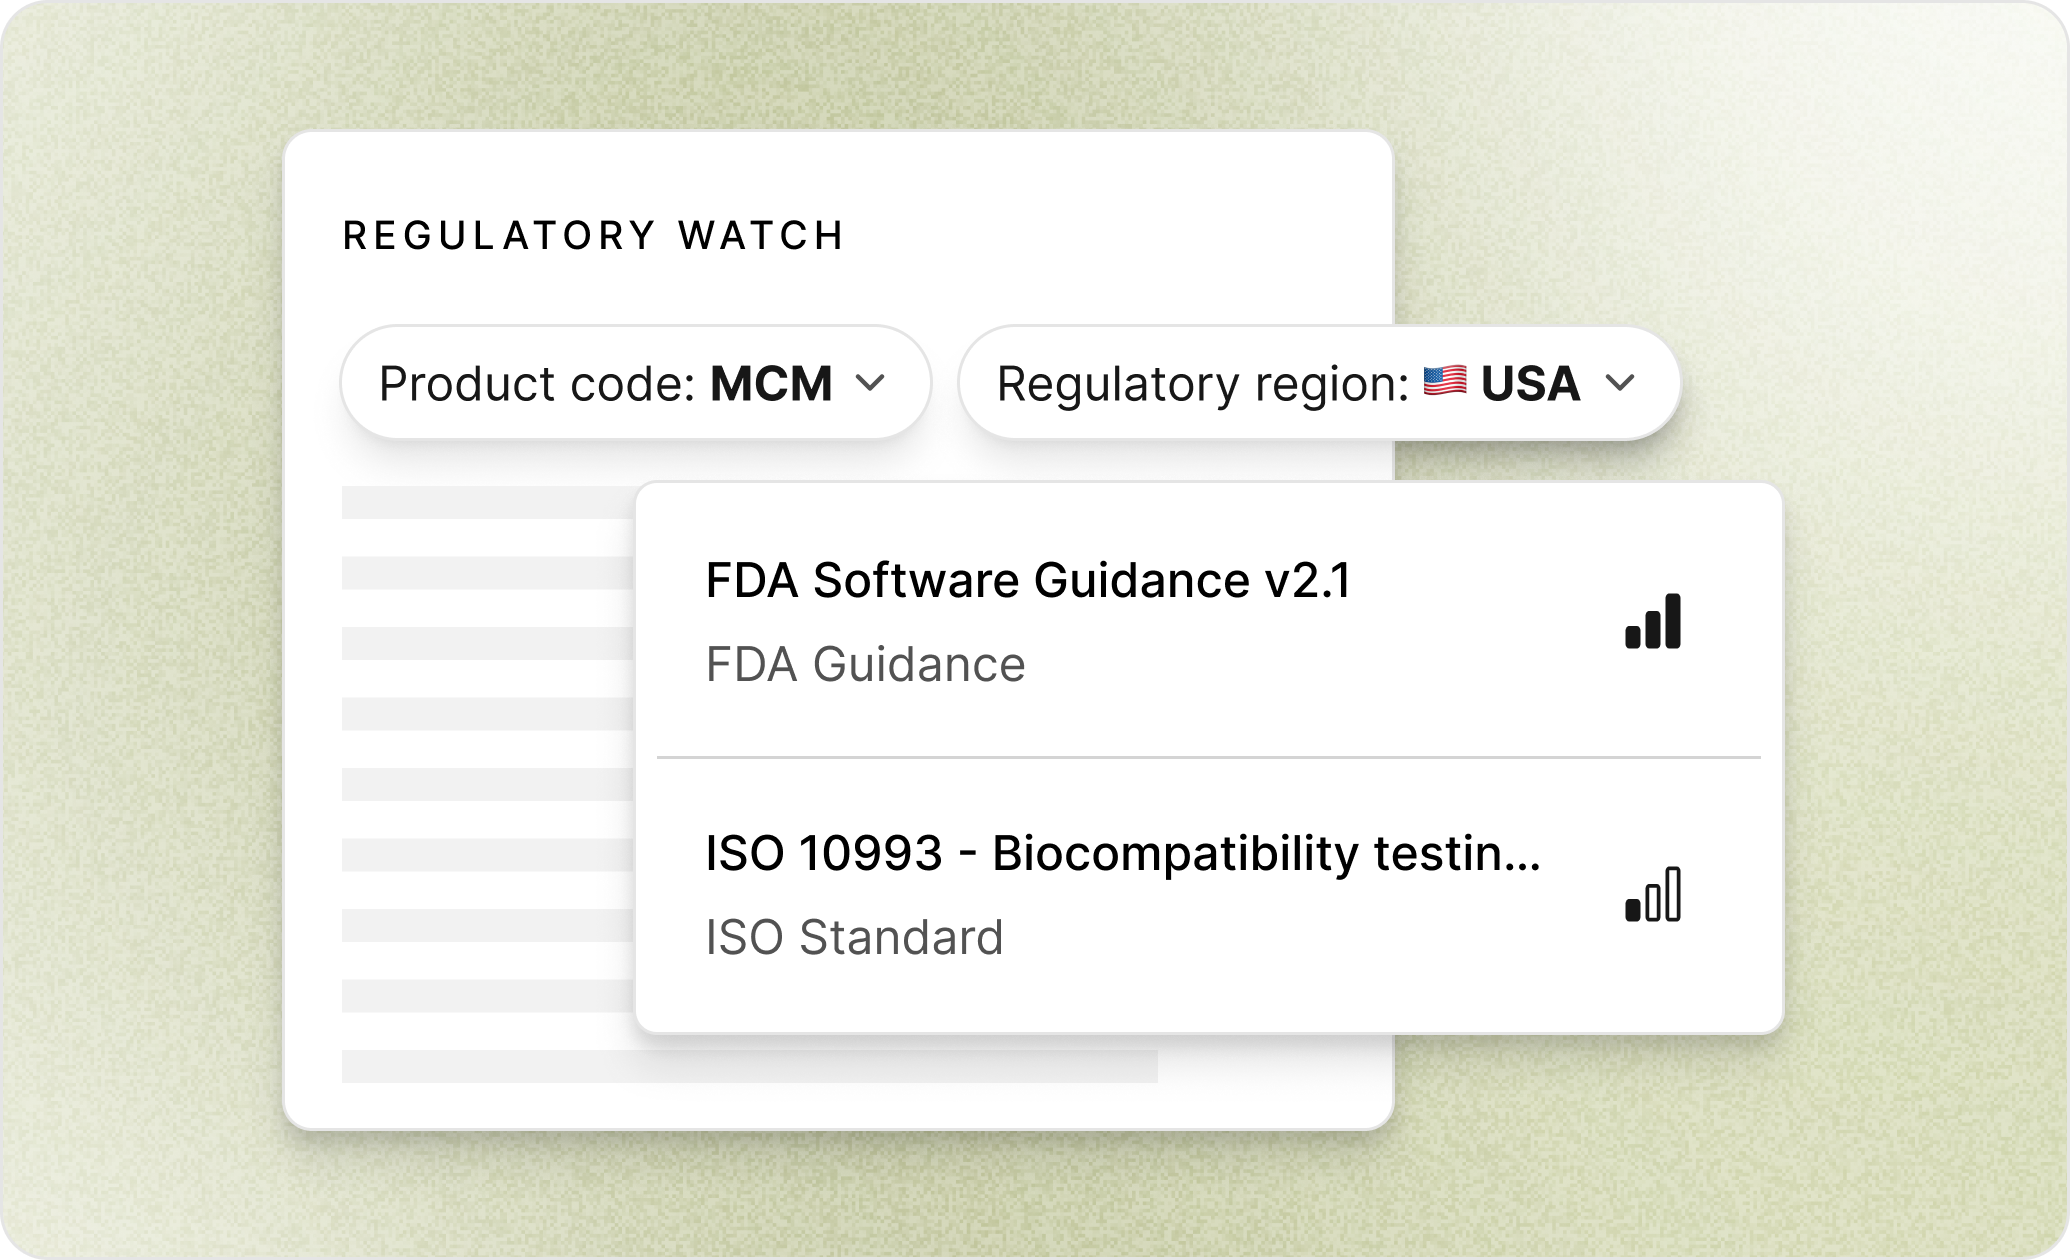Toggle the Product code MCM filter pill

[x=635, y=381]
